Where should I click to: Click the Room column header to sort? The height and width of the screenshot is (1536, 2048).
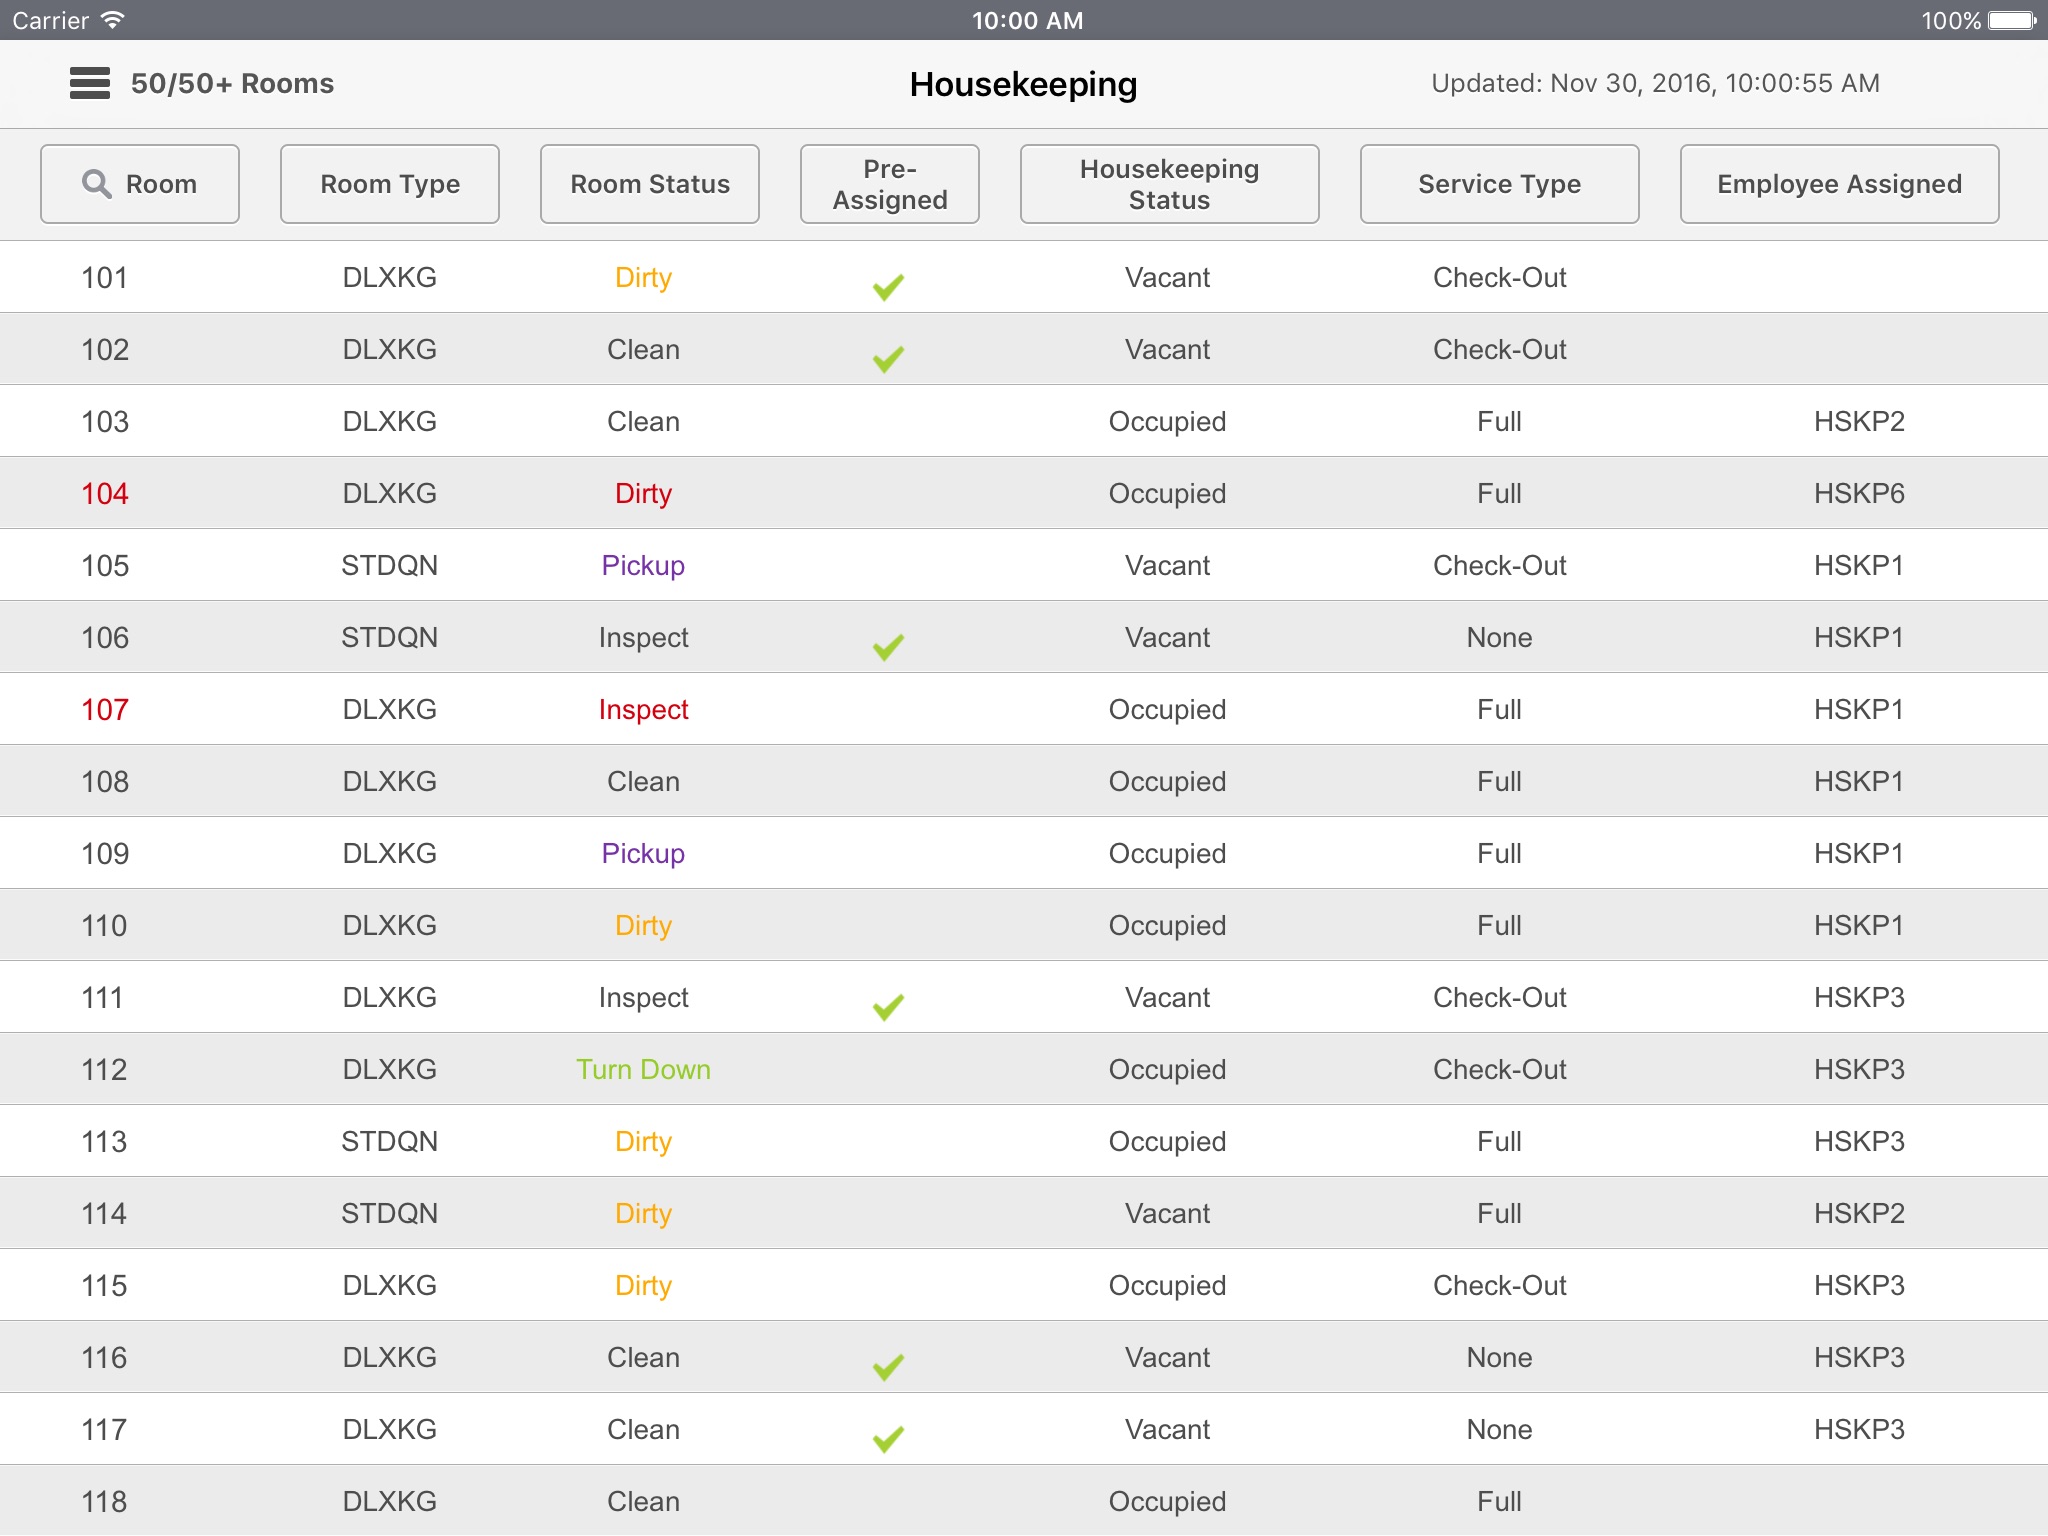pos(142,182)
